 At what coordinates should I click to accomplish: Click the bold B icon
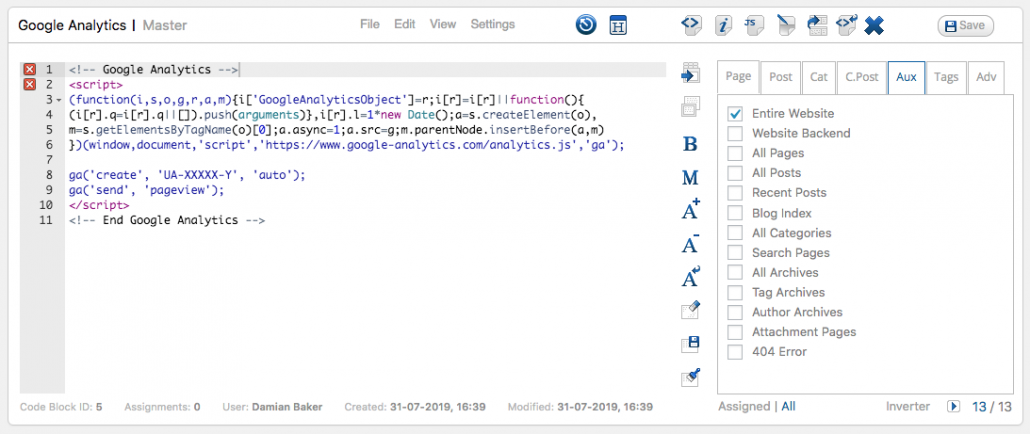tap(690, 144)
